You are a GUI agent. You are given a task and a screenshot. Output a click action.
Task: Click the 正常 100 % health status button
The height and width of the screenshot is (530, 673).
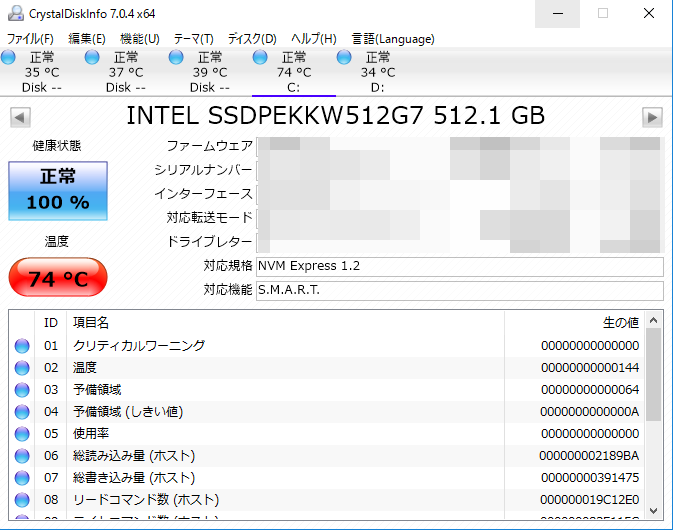click(x=58, y=191)
